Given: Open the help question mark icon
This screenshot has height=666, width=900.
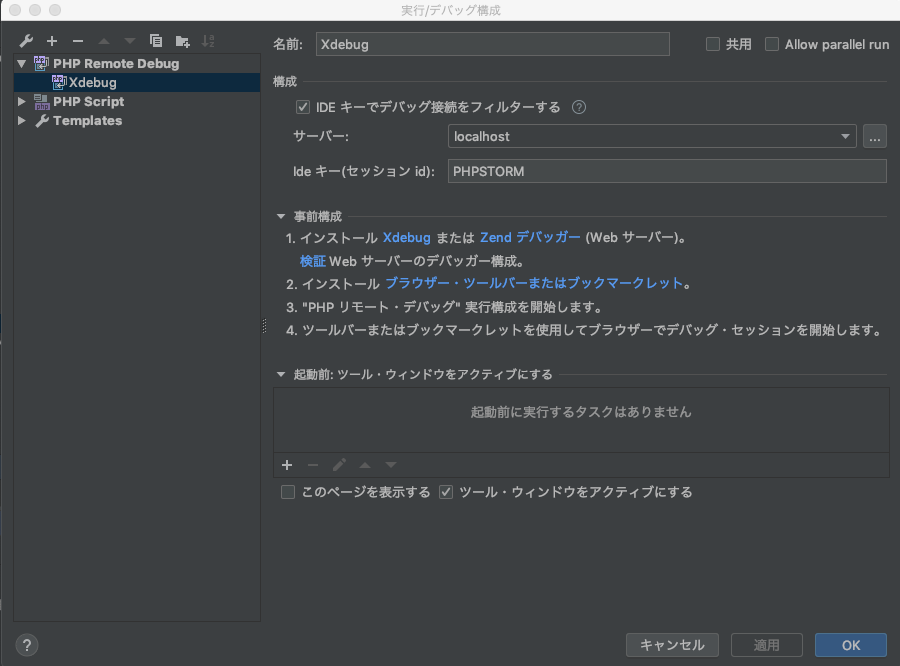Looking at the screenshot, I should [24, 646].
